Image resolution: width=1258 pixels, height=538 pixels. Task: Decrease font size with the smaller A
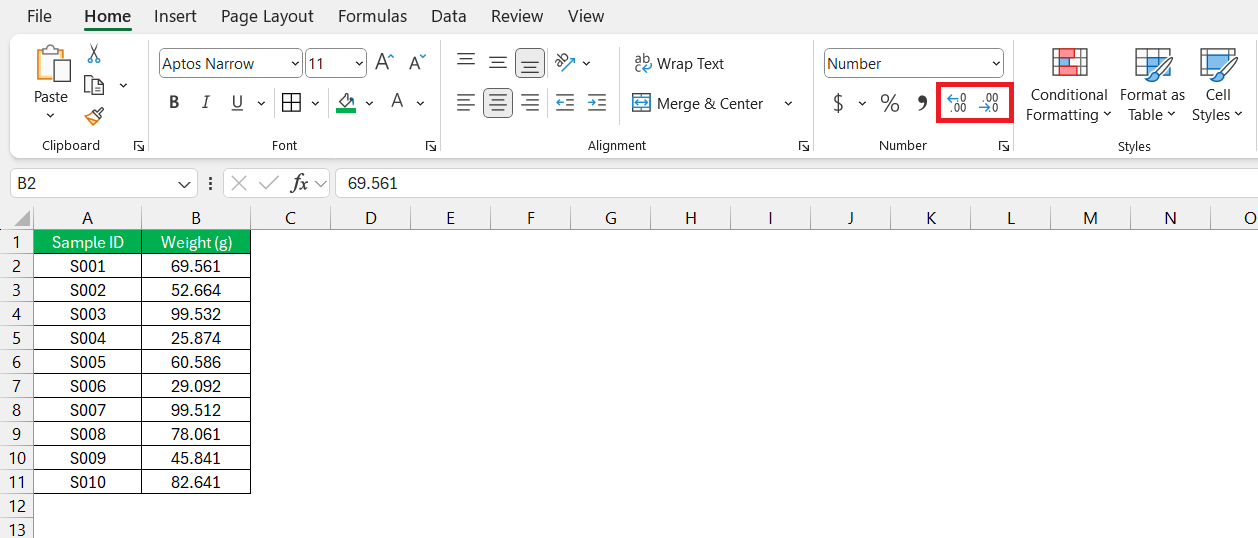[x=418, y=63]
